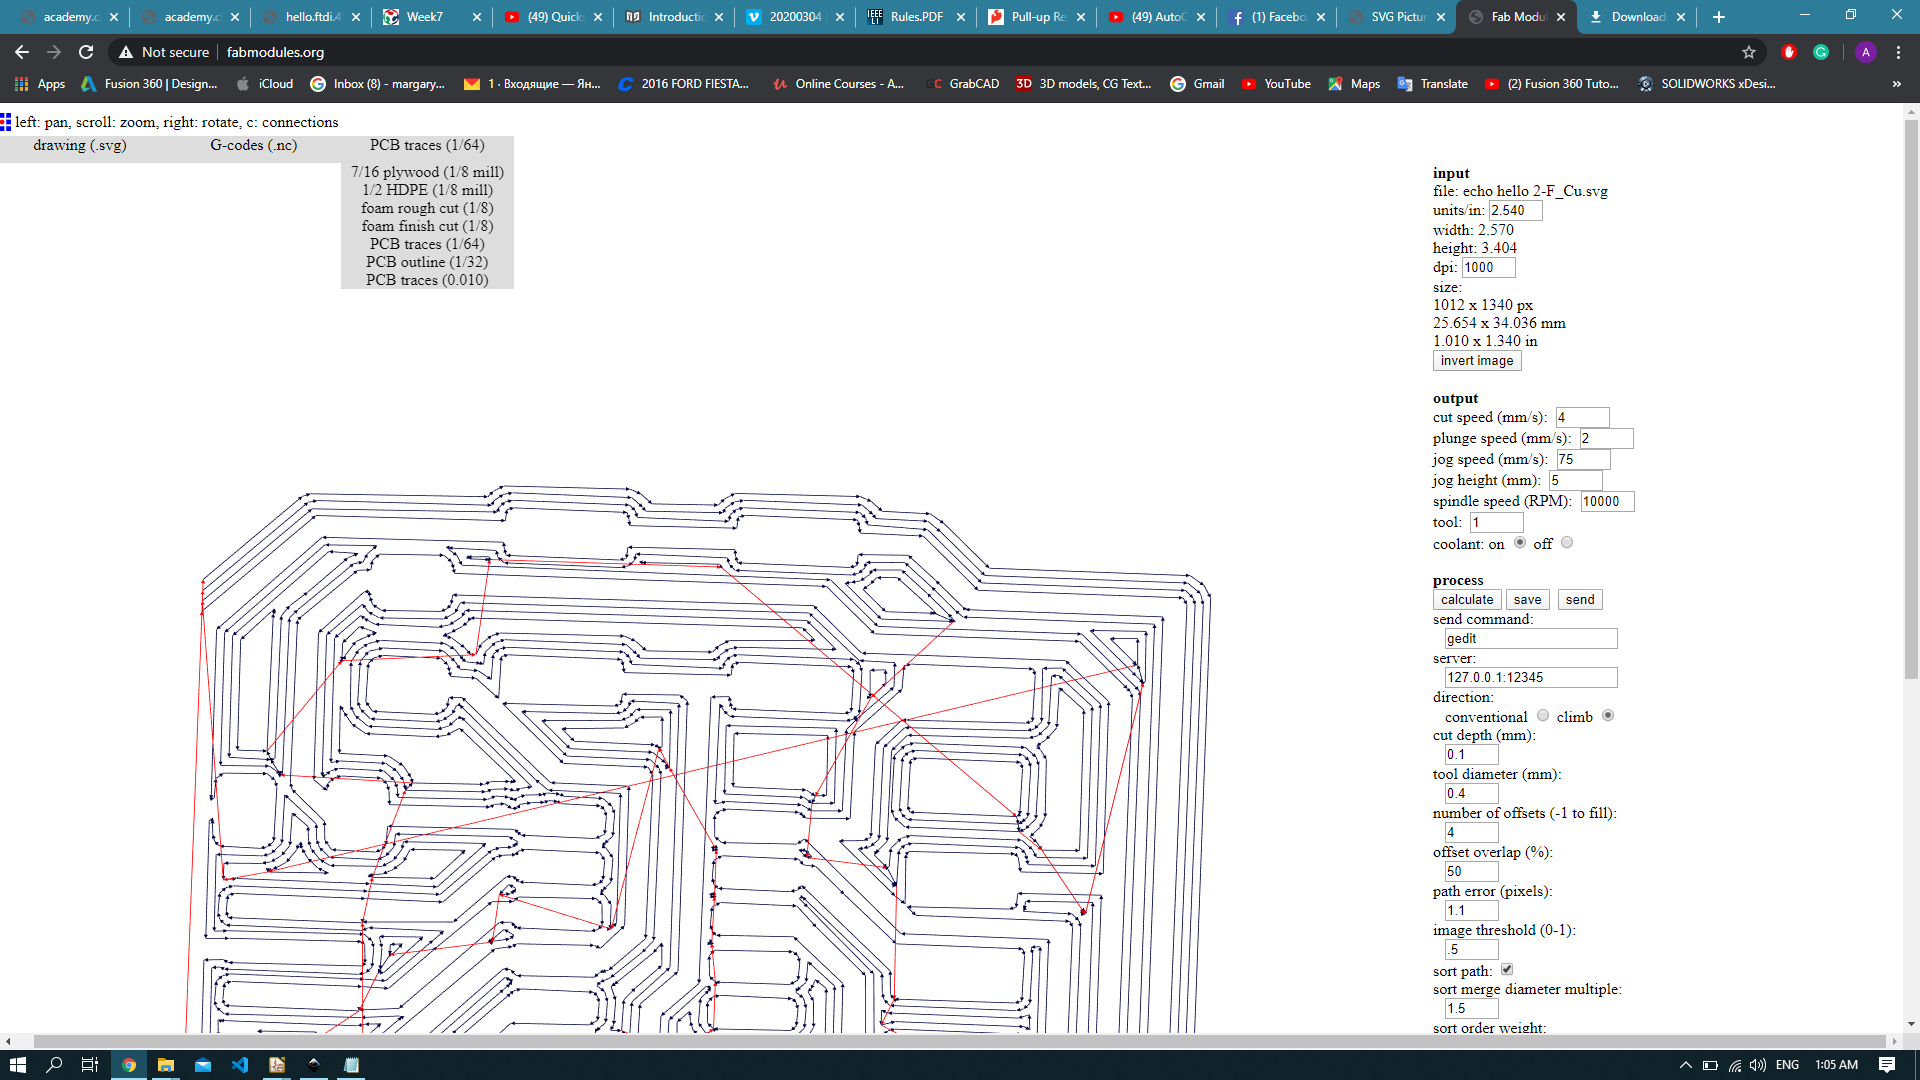1920x1080 pixels.
Task: Select 7/16 plywood (1/8 mill) process
Action: click(427, 172)
